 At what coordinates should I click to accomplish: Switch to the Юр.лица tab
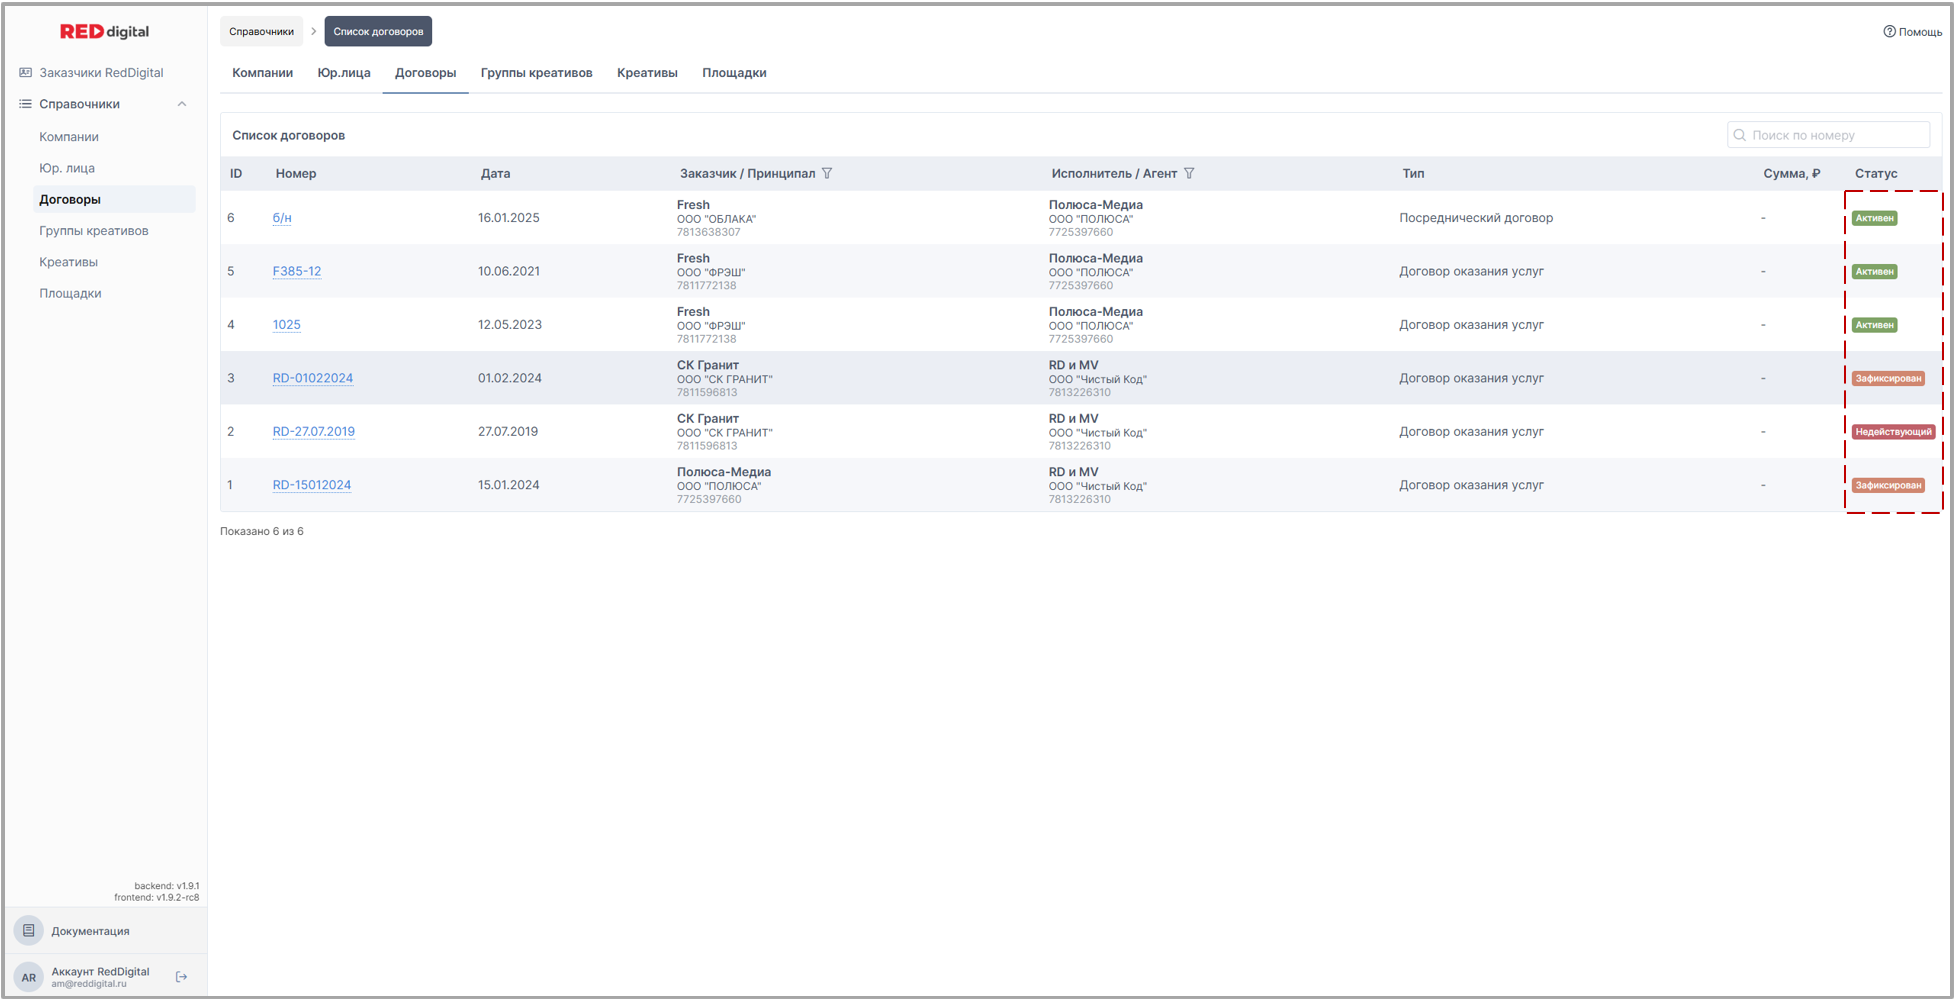(x=344, y=73)
